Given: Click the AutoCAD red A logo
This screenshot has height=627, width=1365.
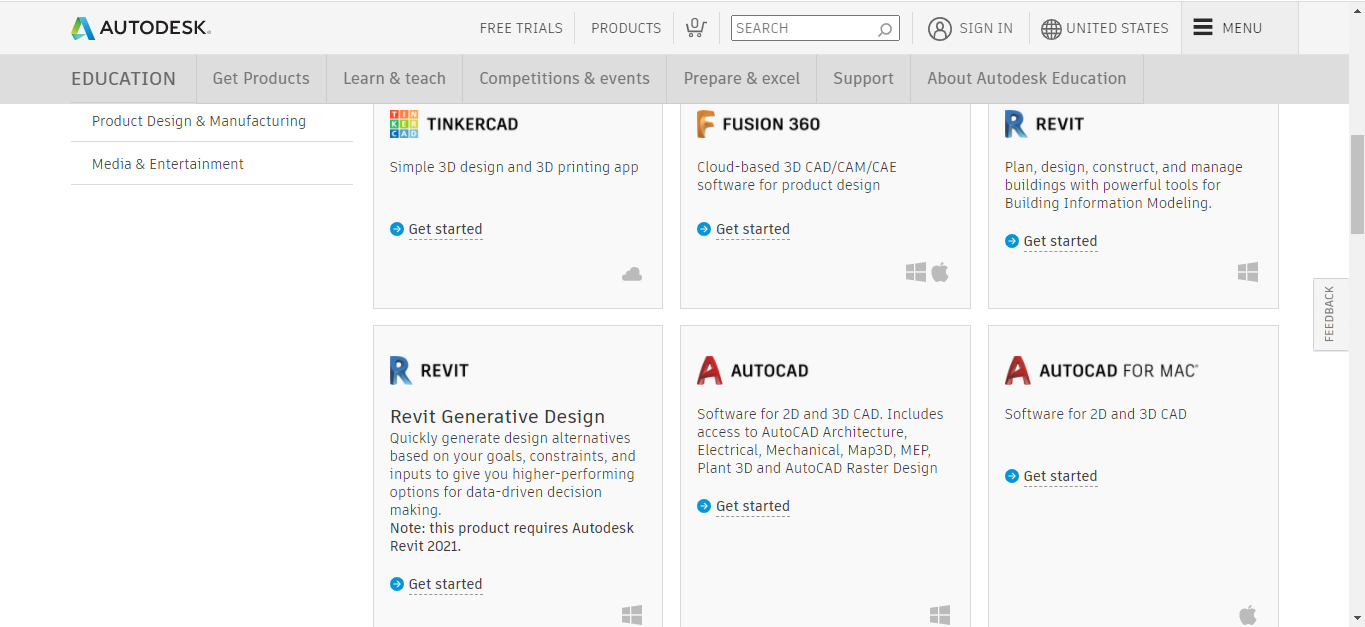Looking at the screenshot, I should click(709, 370).
